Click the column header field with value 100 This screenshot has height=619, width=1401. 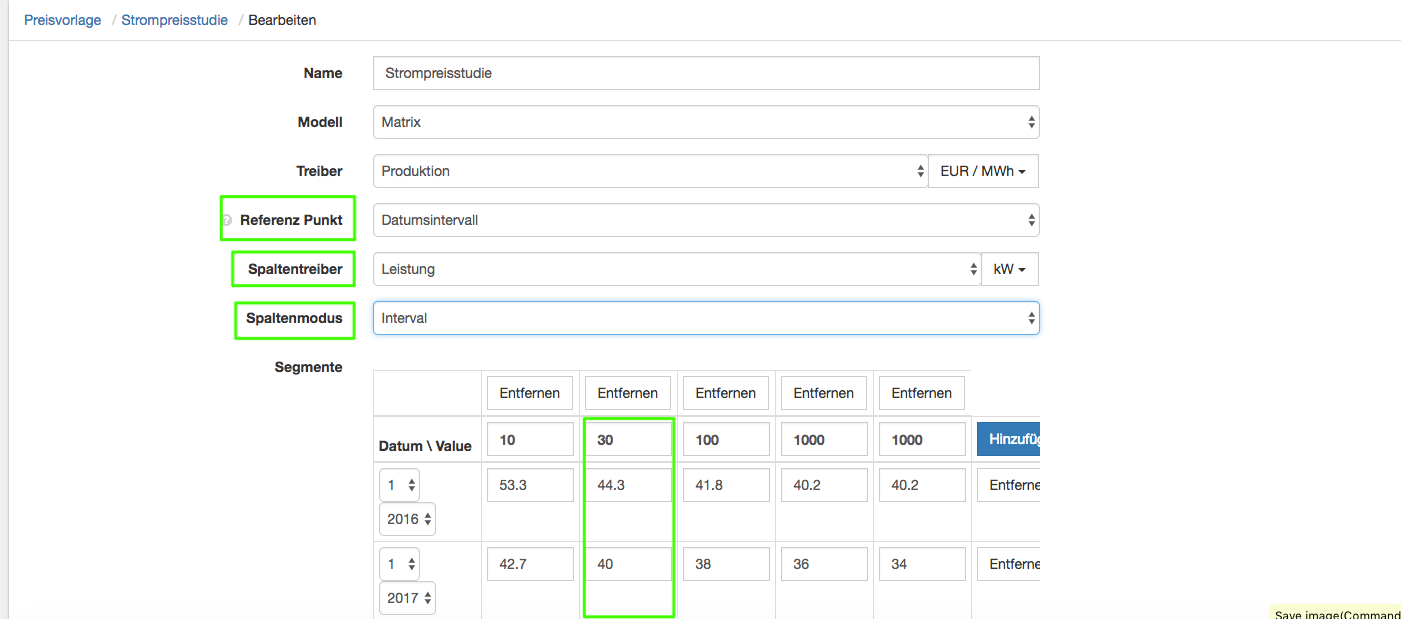coord(726,440)
